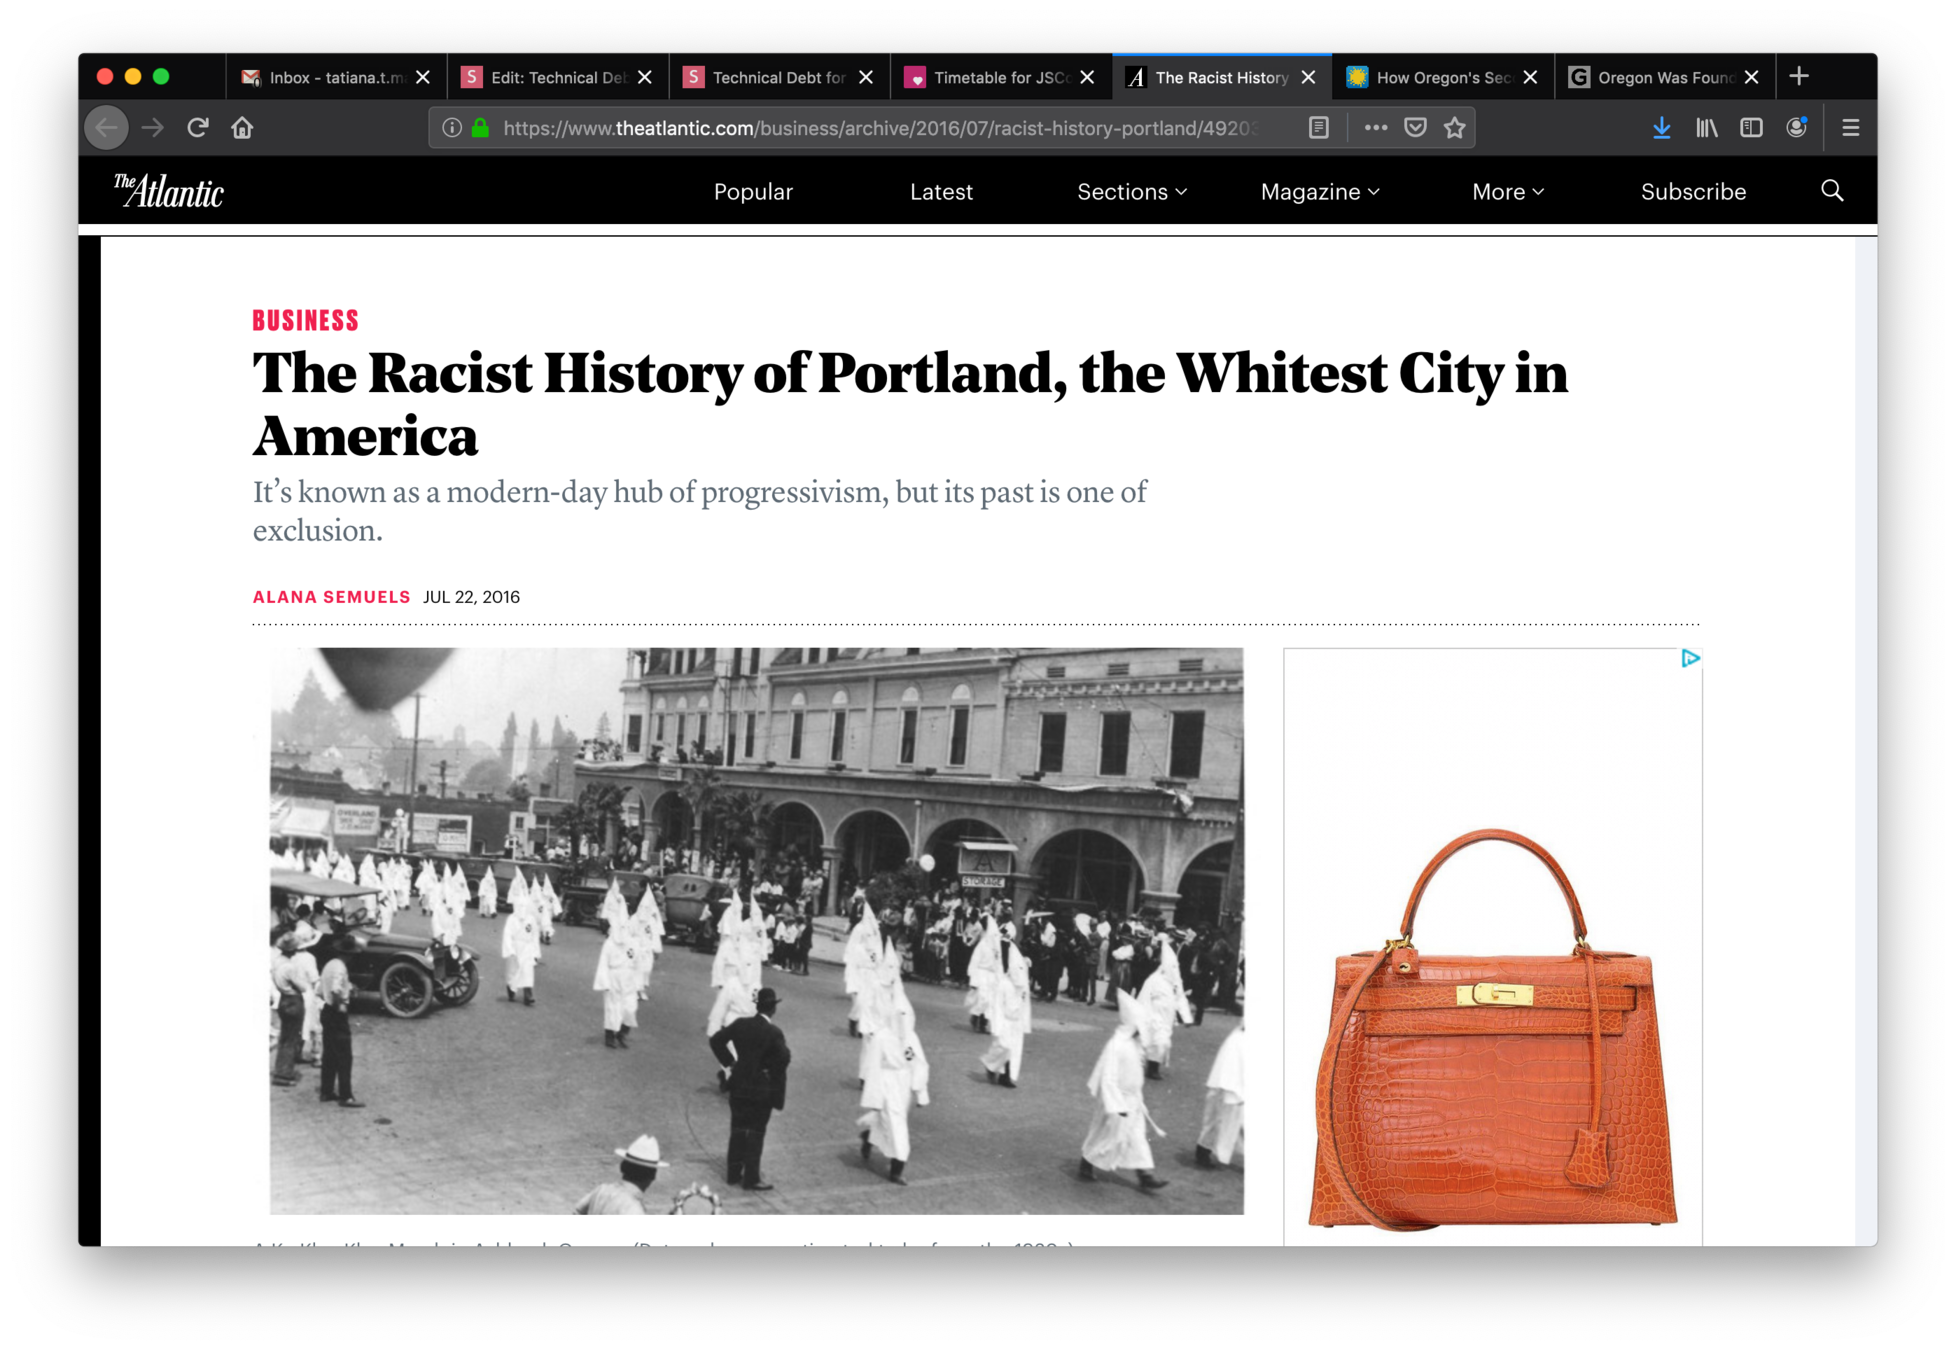Bookmark this page with star icon
This screenshot has height=1350, width=1956.
(x=1455, y=128)
